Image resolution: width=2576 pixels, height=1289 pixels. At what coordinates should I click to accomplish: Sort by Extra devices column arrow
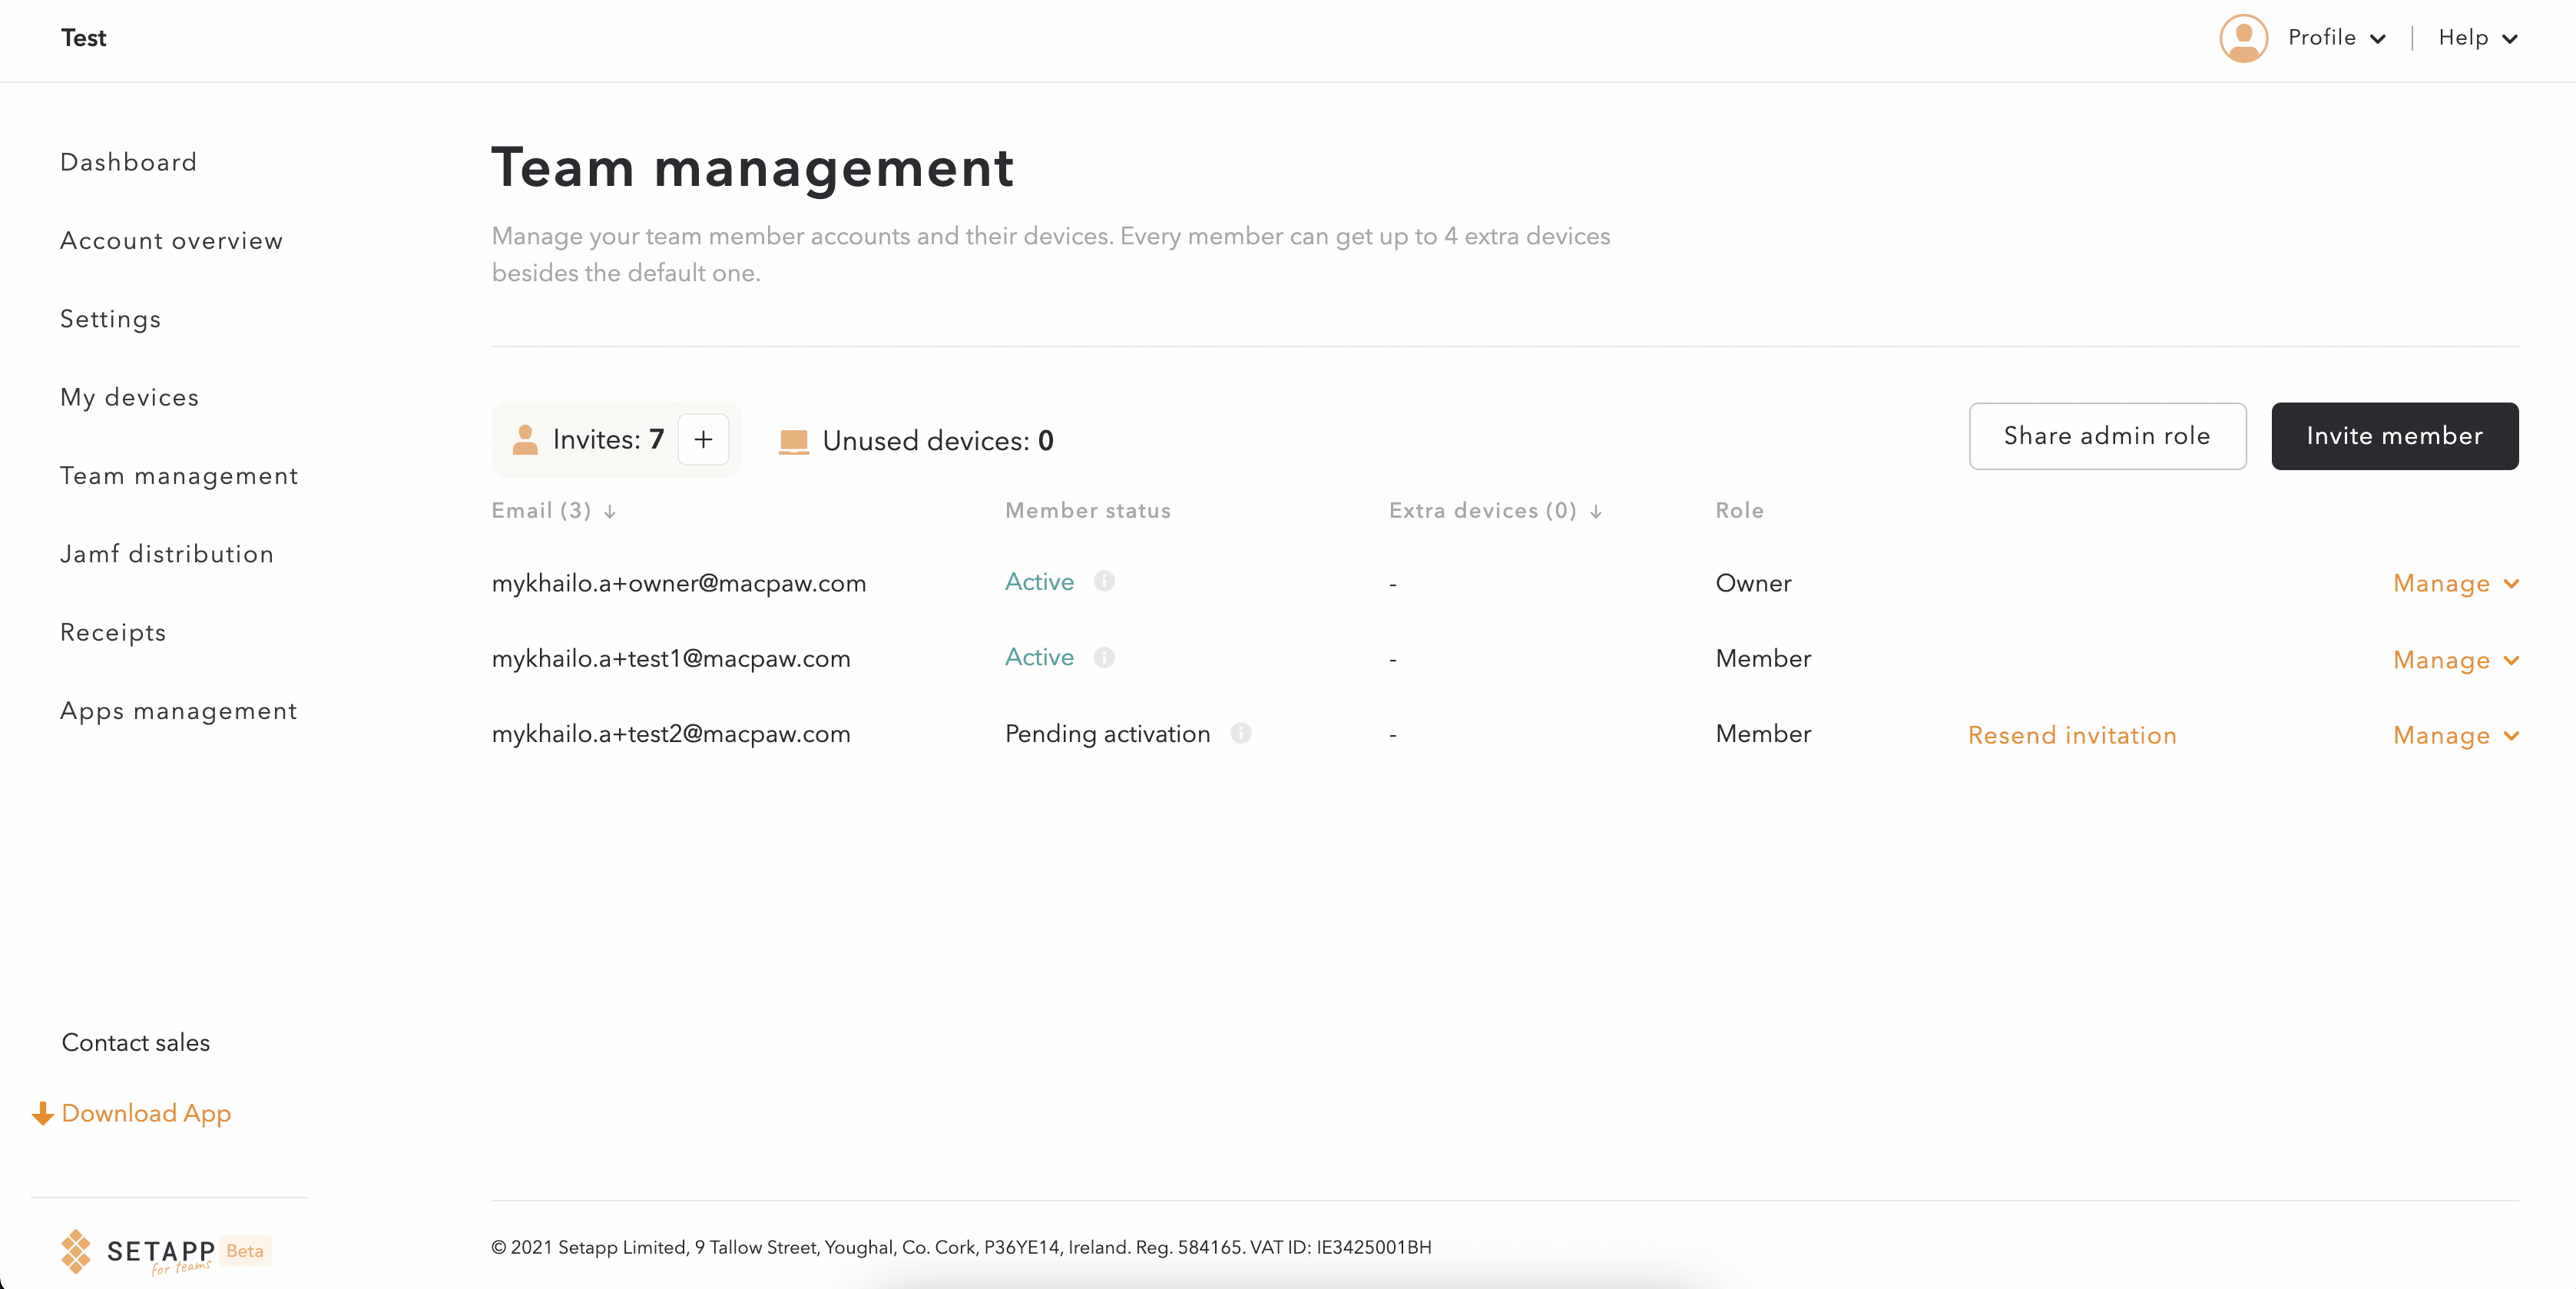[1596, 511]
